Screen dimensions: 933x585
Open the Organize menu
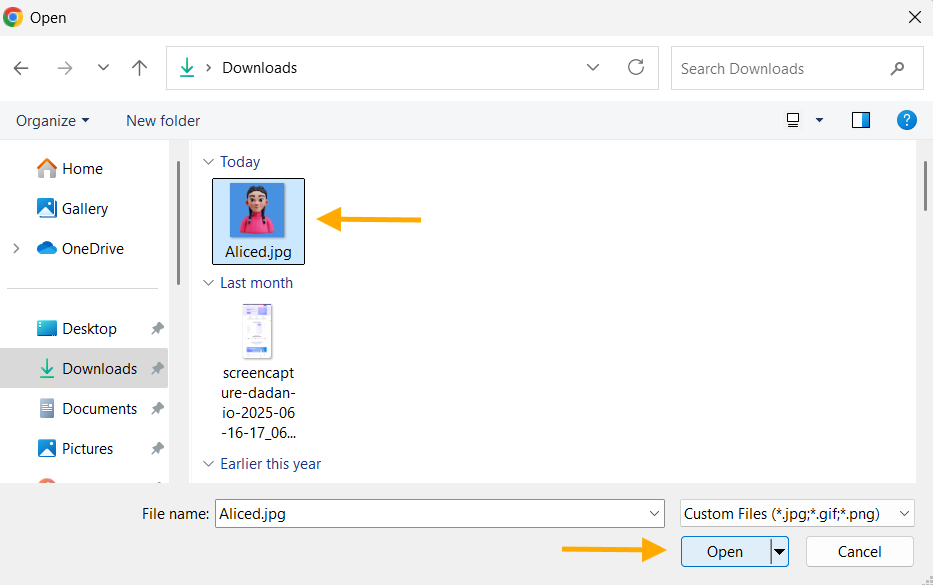pyautogui.click(x=52, y=120)
